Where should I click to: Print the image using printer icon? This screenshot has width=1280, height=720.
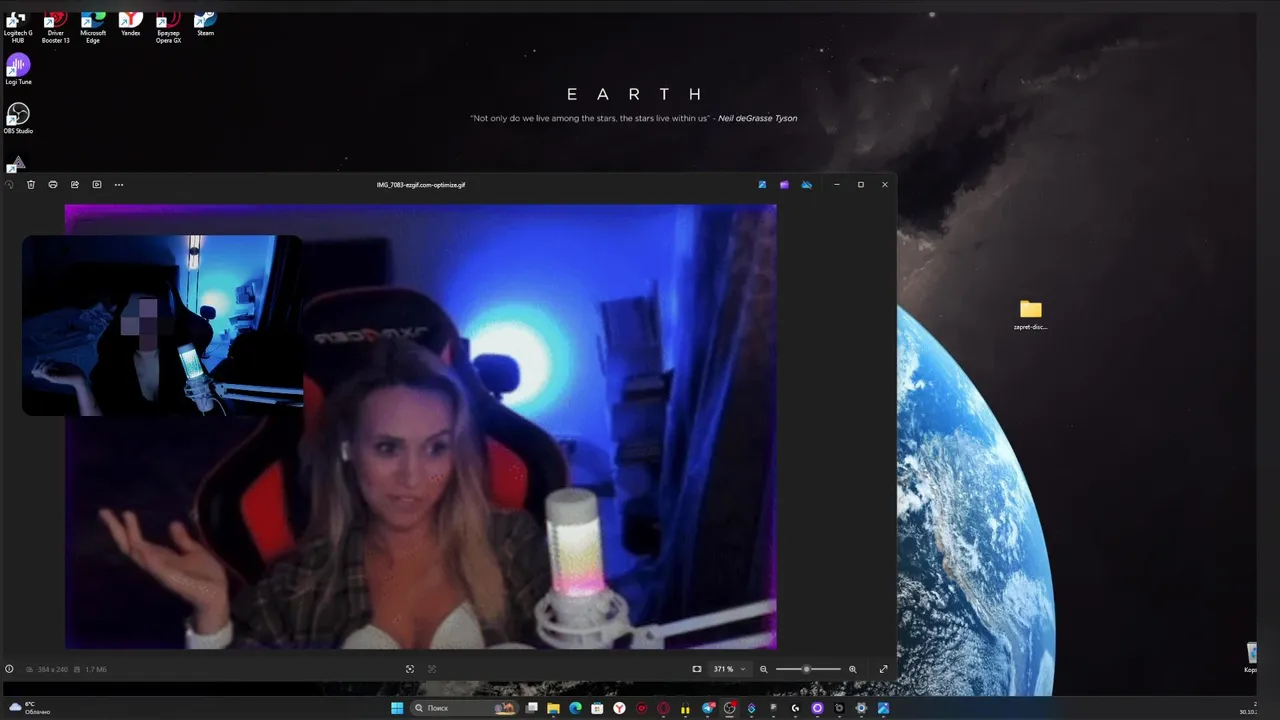(x=53, y=185)
